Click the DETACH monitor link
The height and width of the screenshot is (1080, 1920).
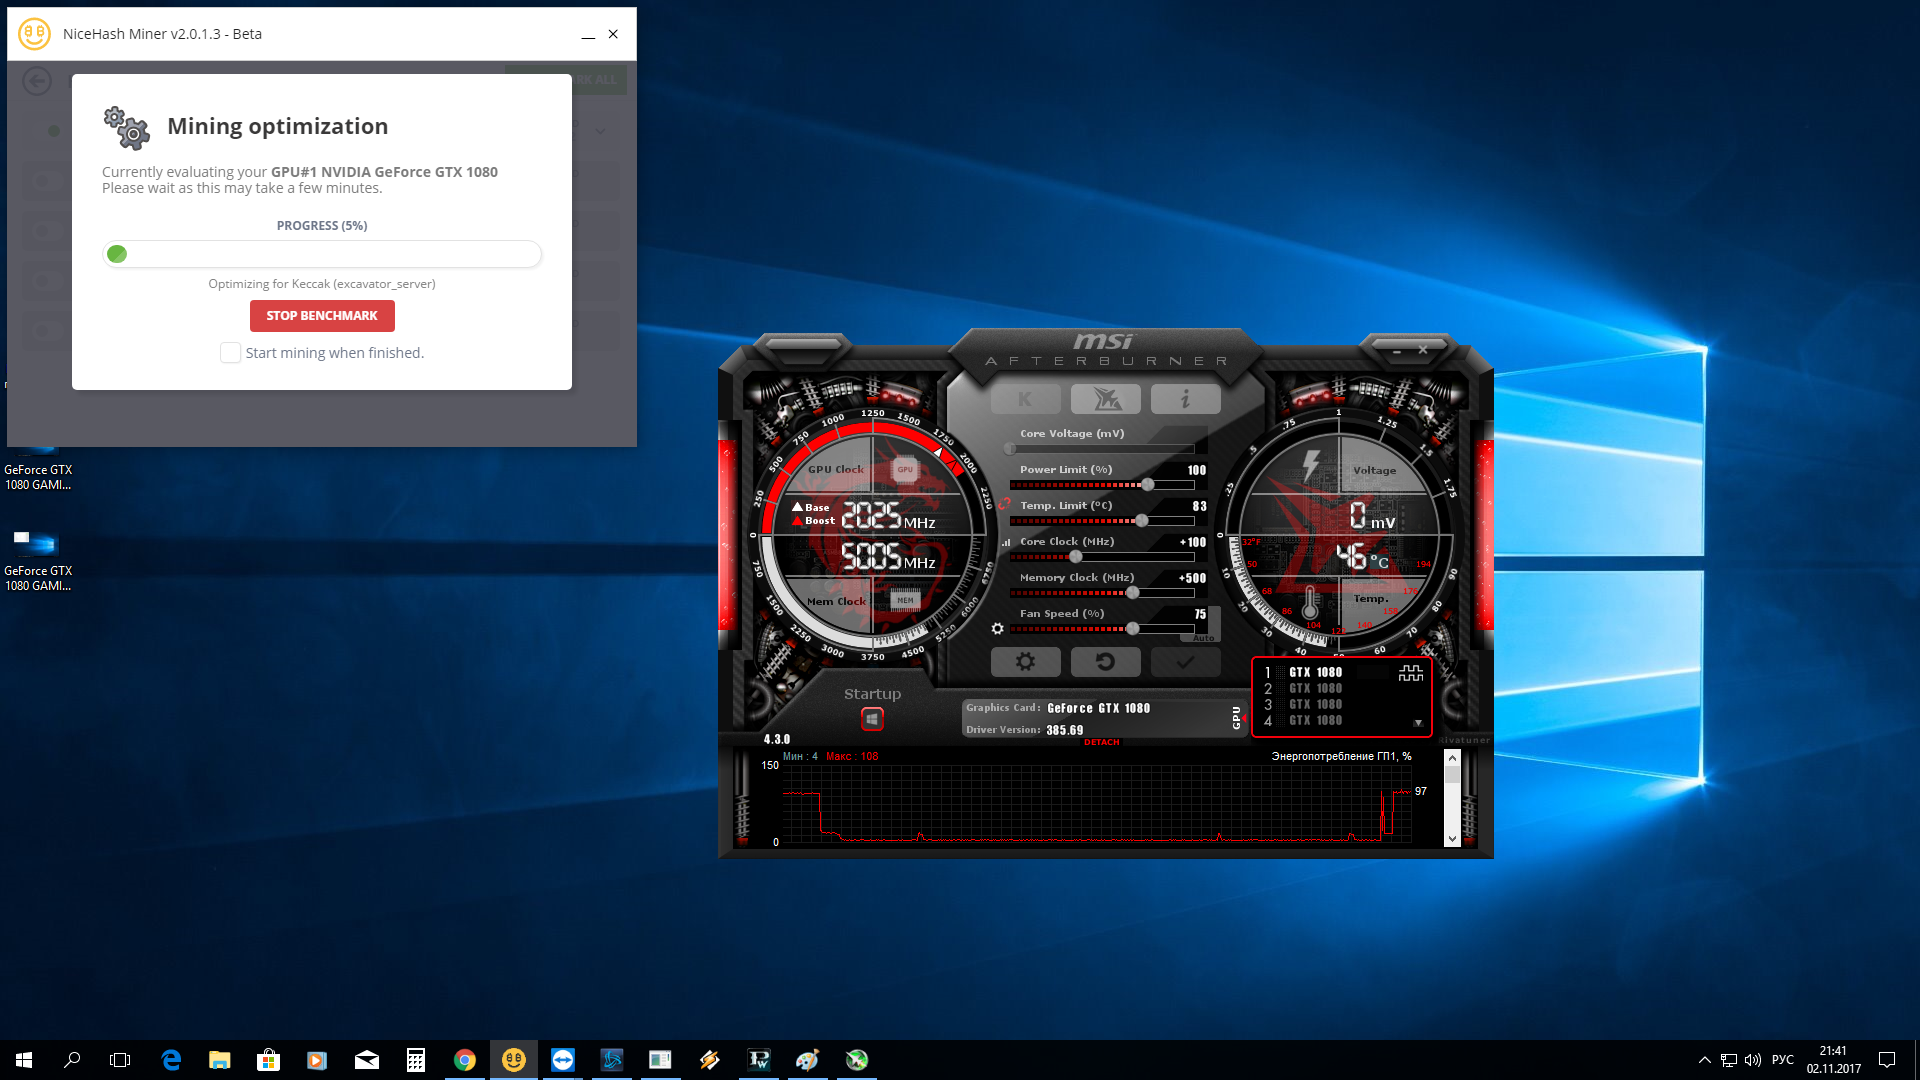point(1101,743)
